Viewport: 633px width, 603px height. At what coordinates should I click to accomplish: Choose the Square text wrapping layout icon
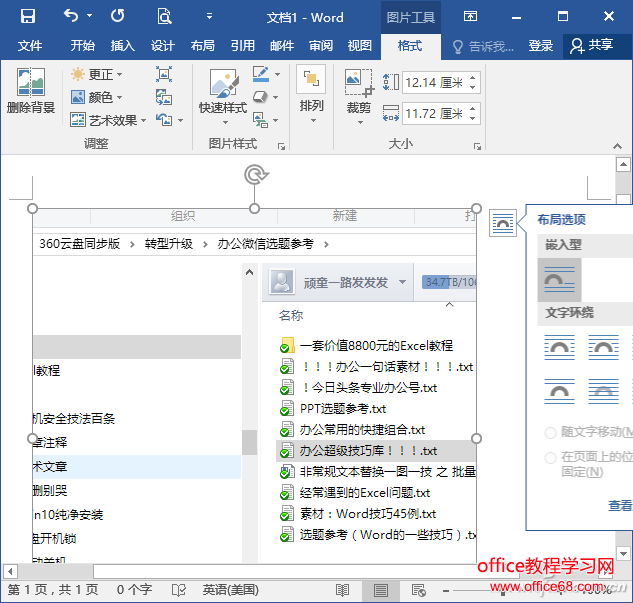point(560,348)
